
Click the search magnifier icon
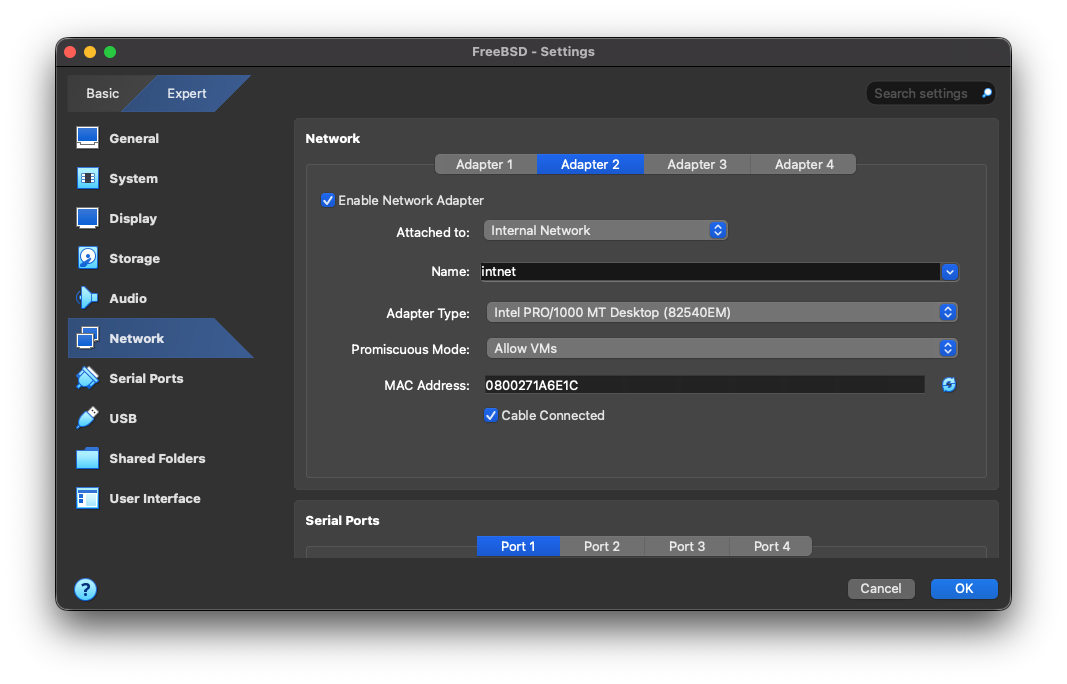(987, 93)
